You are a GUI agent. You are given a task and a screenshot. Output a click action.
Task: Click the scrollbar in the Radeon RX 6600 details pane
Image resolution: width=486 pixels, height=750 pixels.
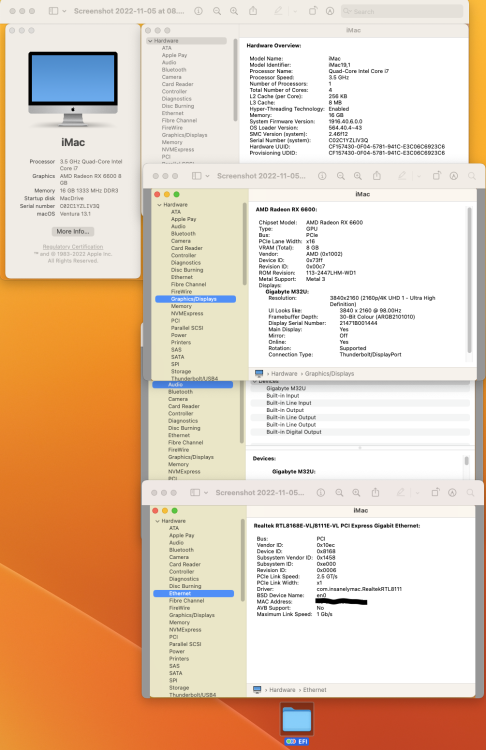(469, 280)
